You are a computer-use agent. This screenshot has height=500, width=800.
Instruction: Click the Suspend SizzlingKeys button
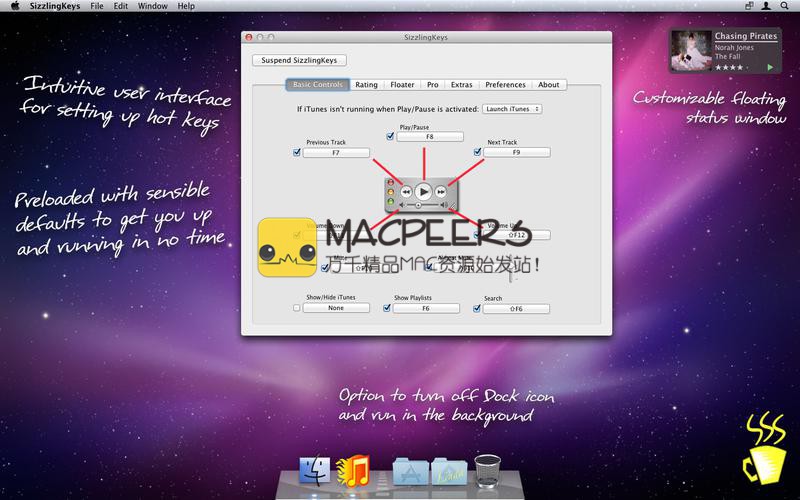pos(299,60)
